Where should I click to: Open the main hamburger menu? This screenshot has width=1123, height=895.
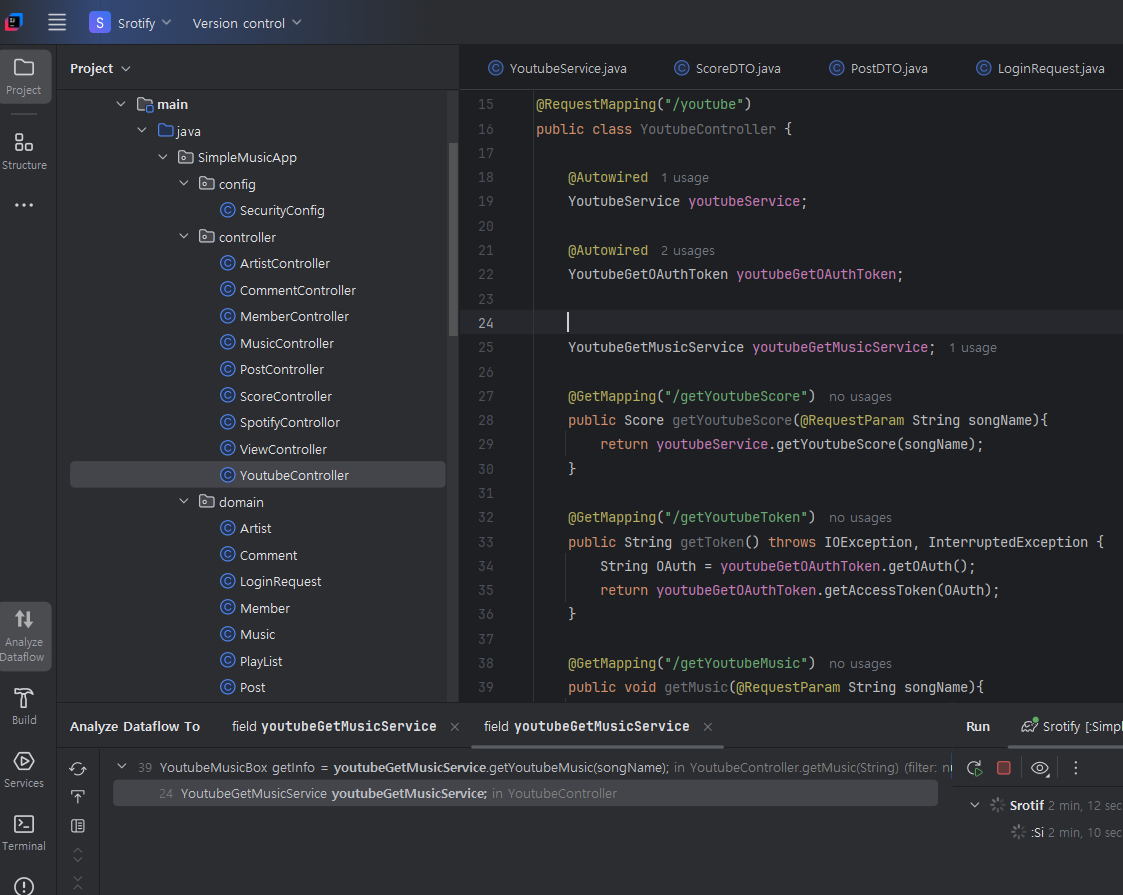click(57, 23)
